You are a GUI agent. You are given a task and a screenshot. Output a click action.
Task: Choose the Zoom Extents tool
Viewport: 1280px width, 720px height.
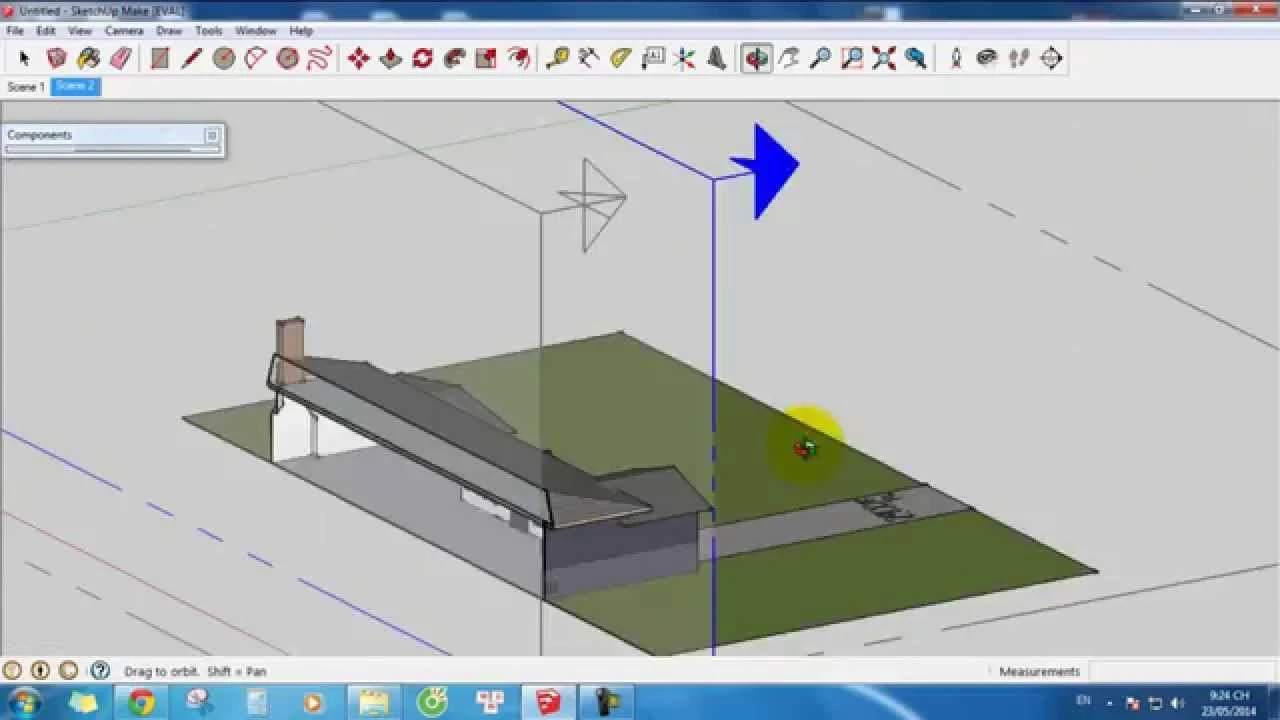(x=883, y=59)
